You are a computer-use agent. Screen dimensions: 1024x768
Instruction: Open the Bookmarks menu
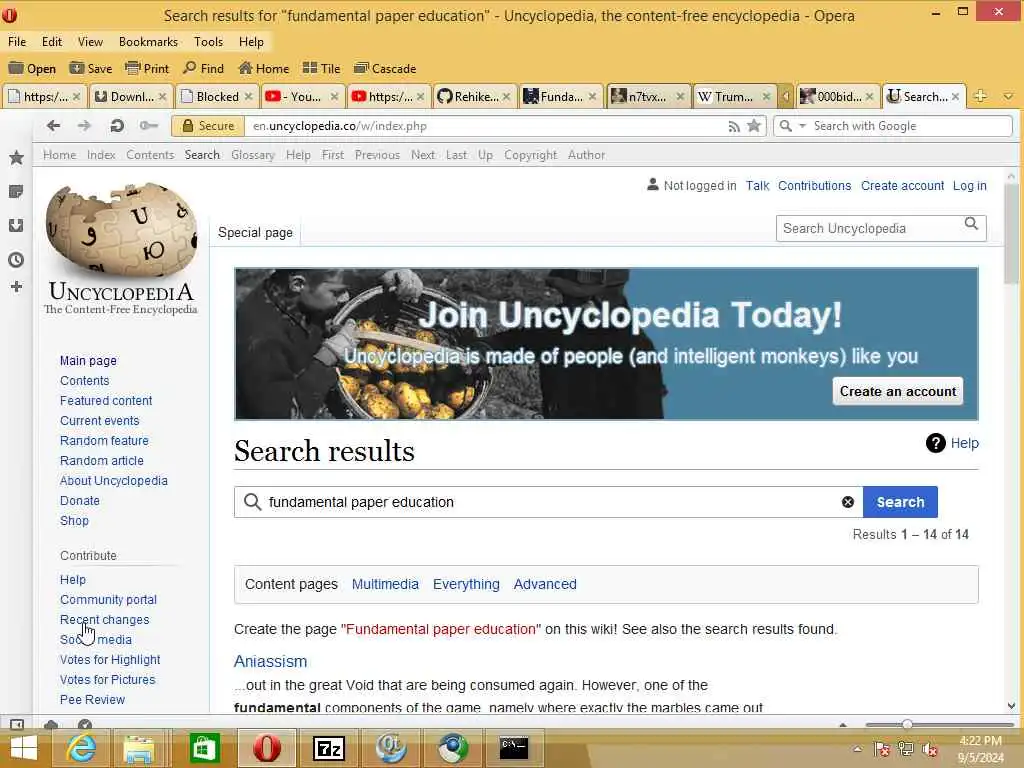(148, 42)
